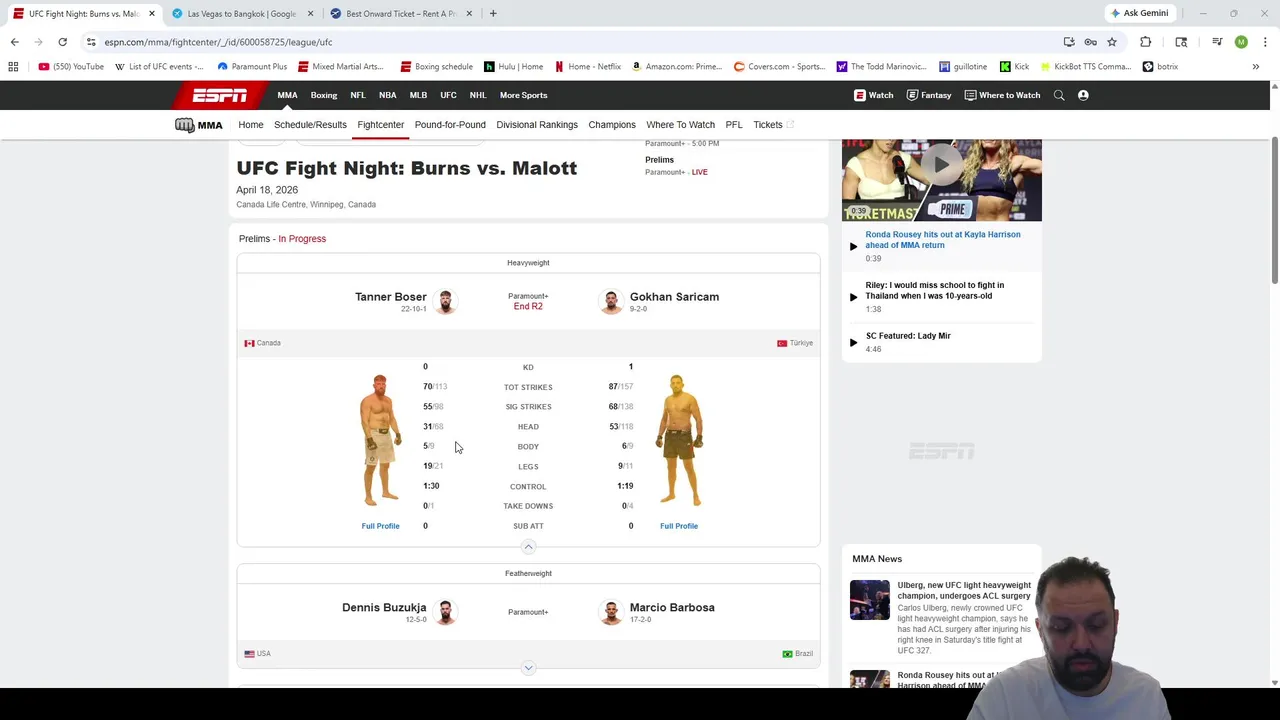
Task: Open the ESPN search icon
Action: point(1059,95)
